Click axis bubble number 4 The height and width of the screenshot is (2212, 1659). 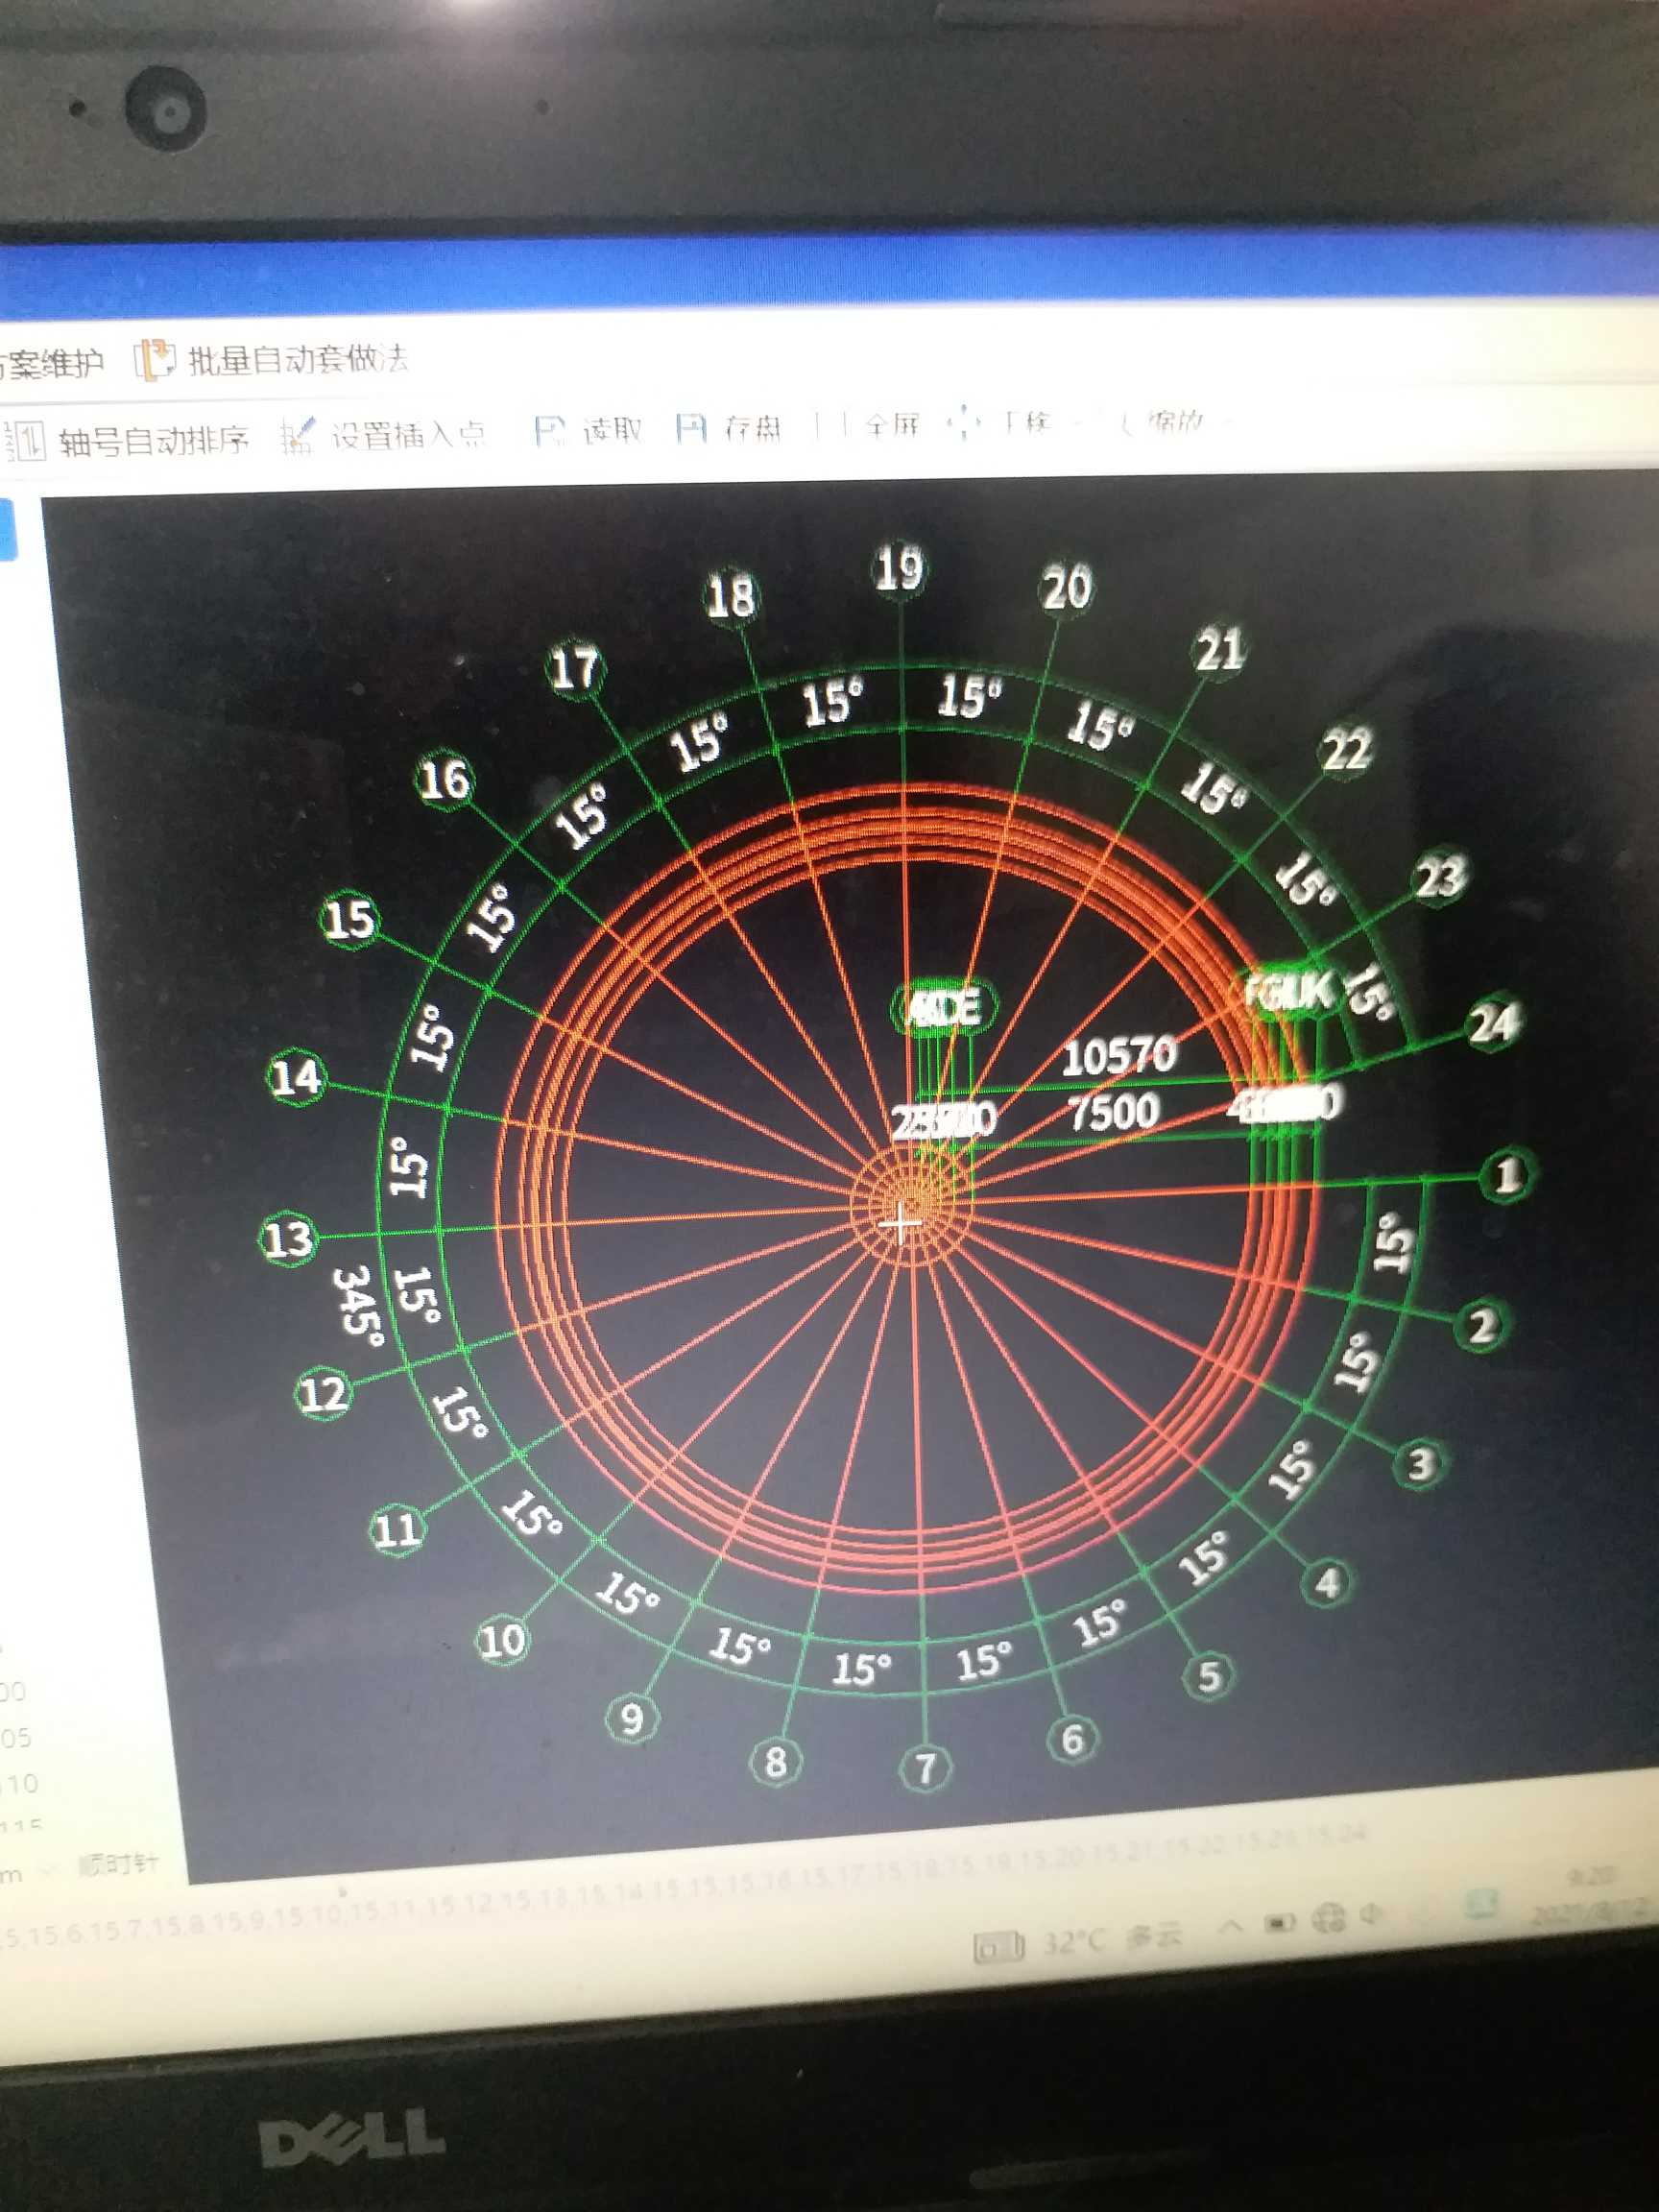click(x=1327, y=1583)
